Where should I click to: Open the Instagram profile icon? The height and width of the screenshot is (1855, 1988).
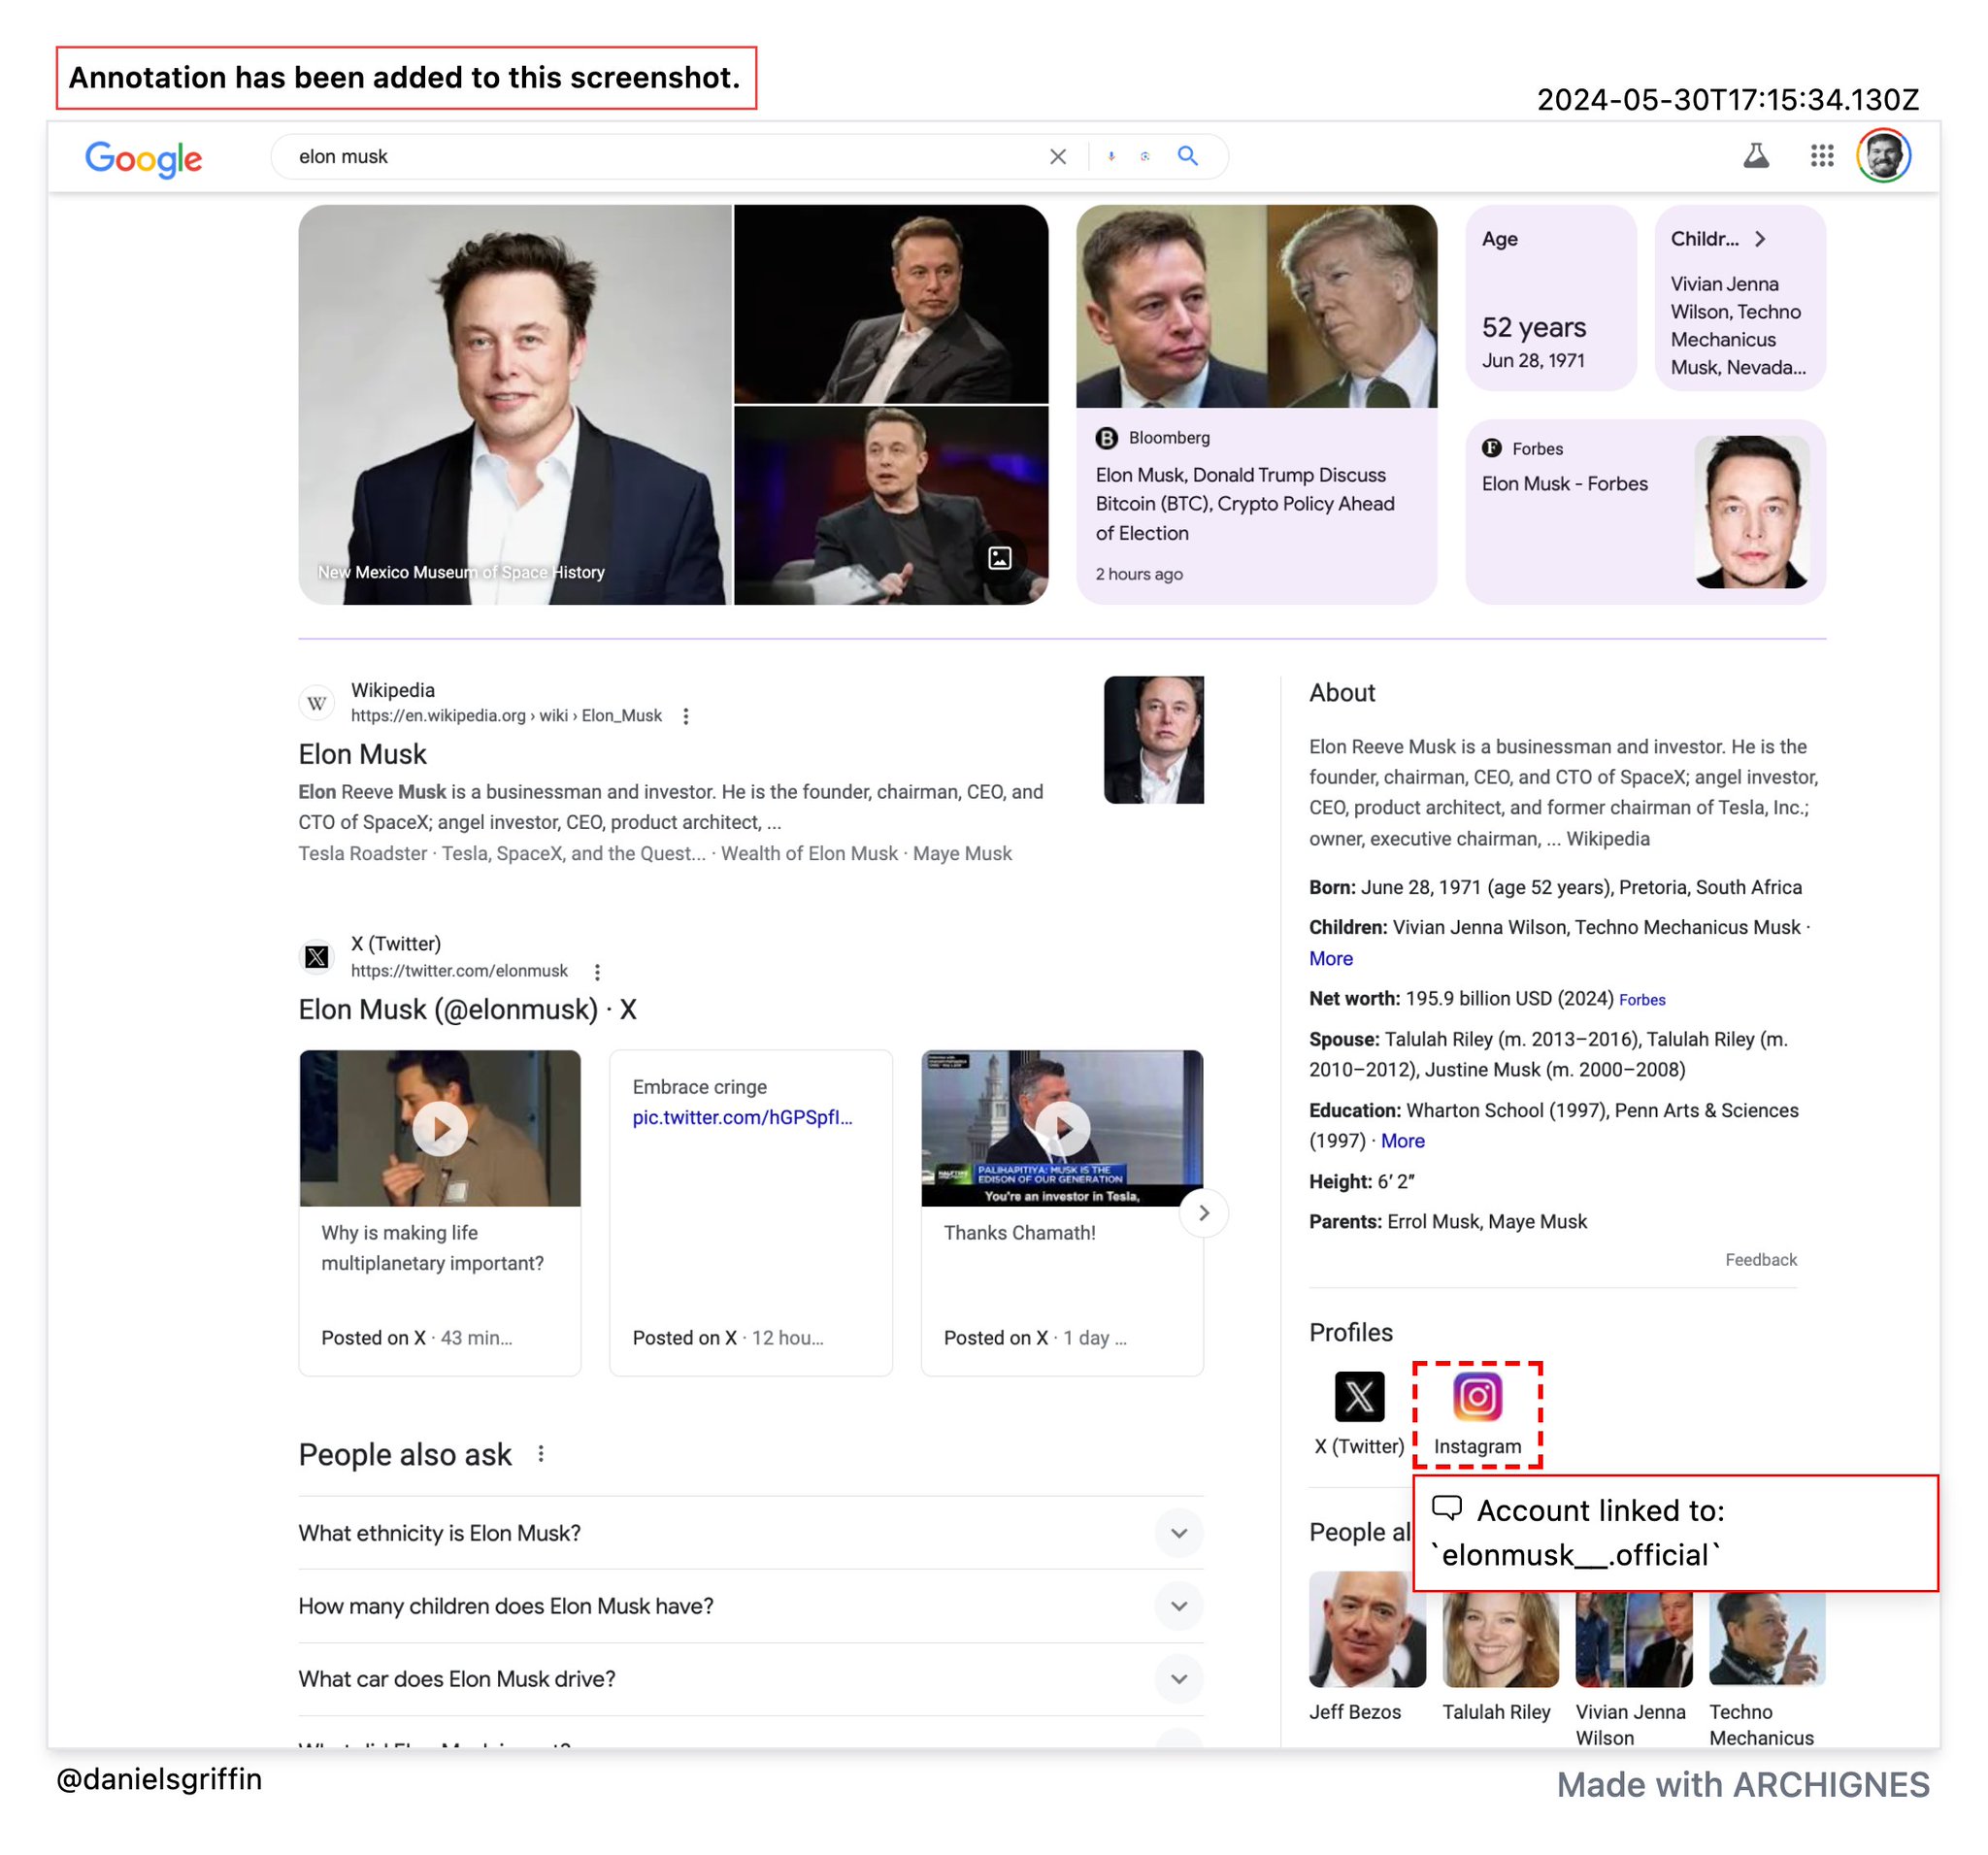coord(1477,1397)
